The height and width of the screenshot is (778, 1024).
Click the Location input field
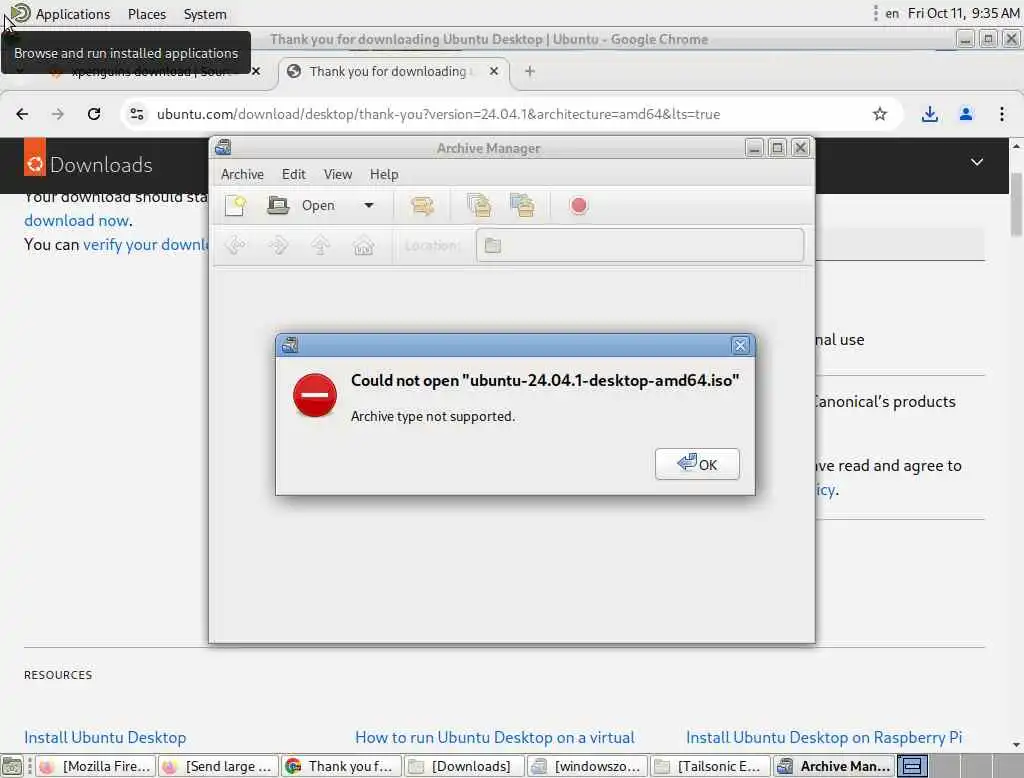(640, 246)
